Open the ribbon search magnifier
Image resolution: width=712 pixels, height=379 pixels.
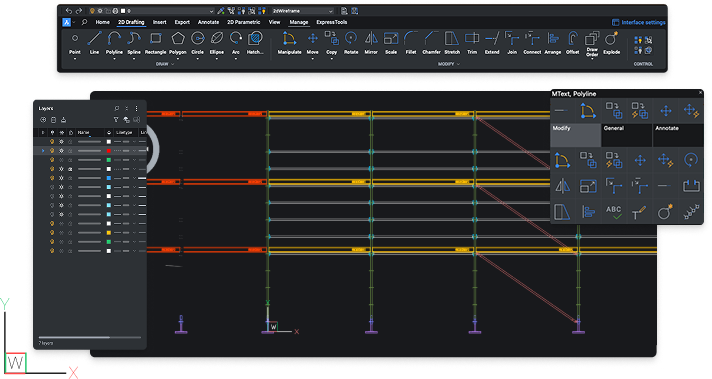(x=84, y=22)
